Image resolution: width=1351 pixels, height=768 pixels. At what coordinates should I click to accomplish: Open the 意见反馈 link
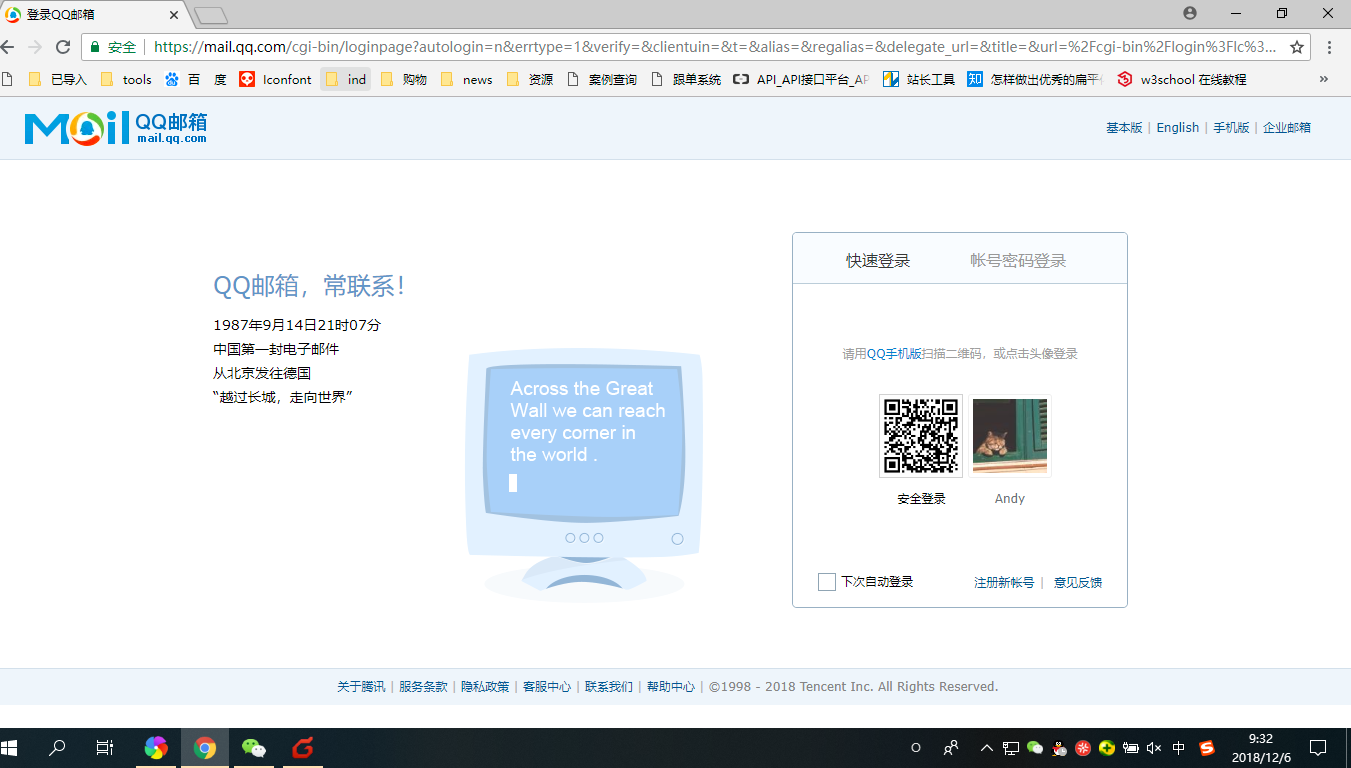[x=1078, y=582]
